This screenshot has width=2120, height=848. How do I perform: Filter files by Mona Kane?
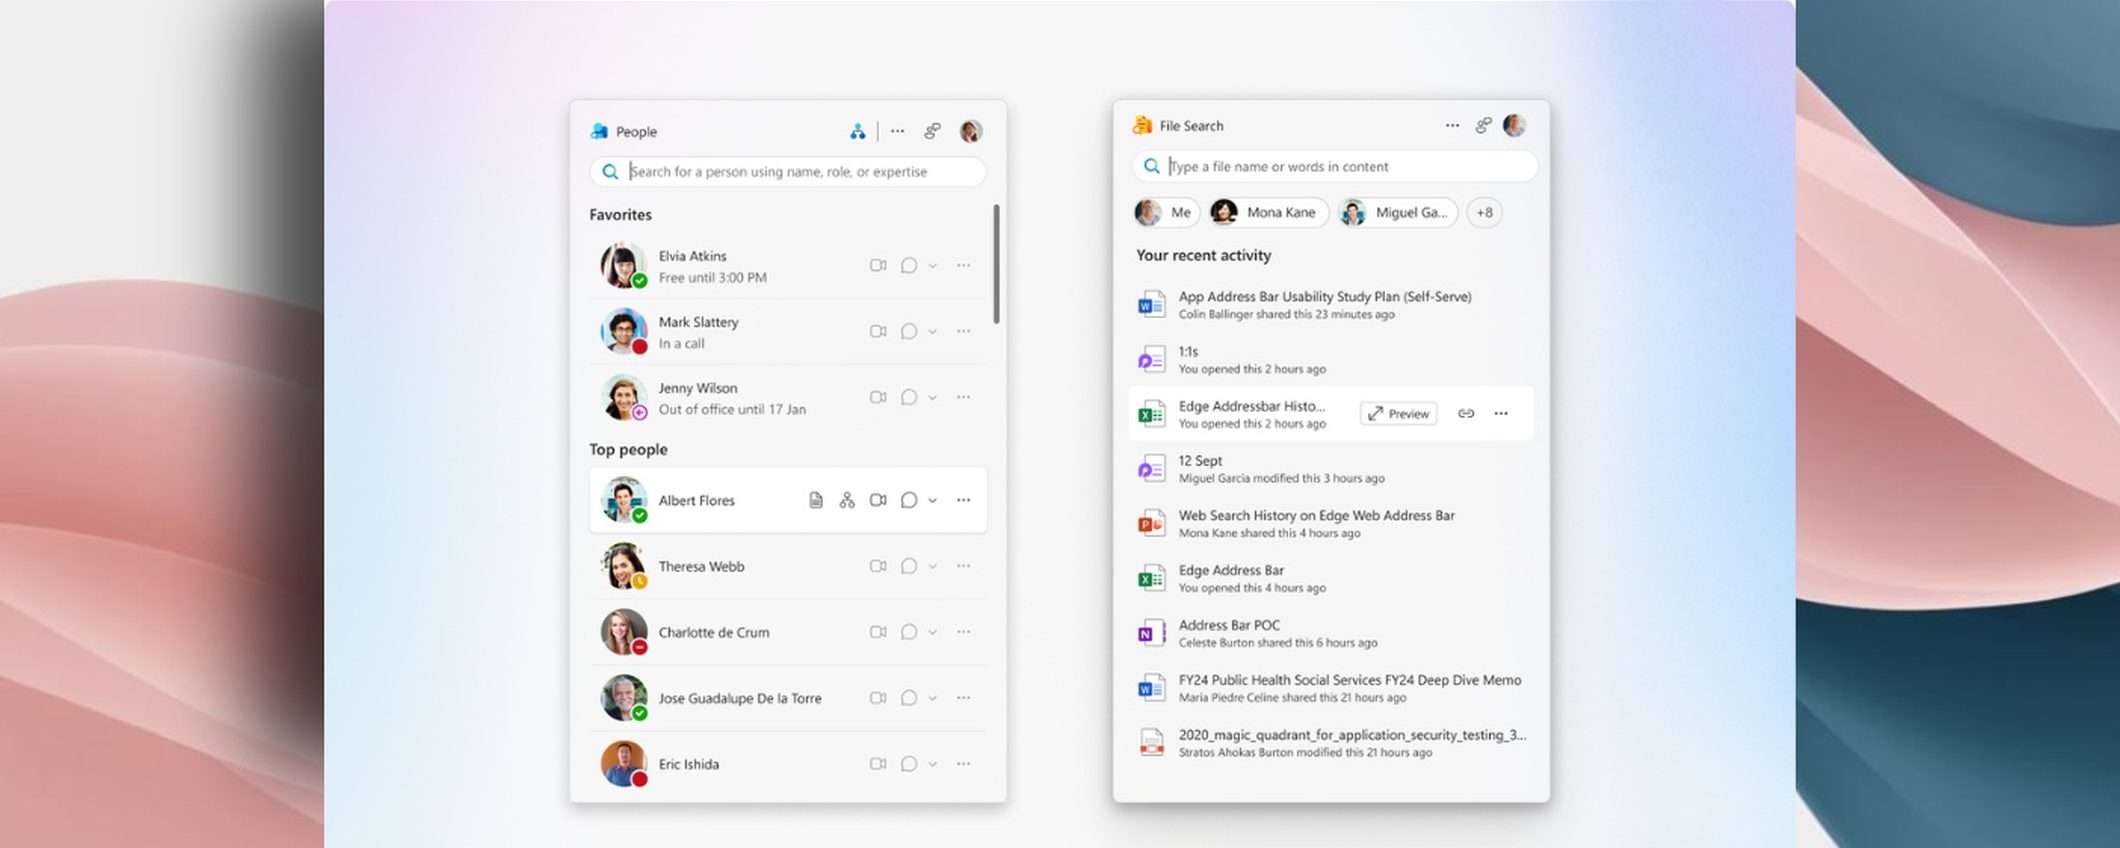[1267, 212]
